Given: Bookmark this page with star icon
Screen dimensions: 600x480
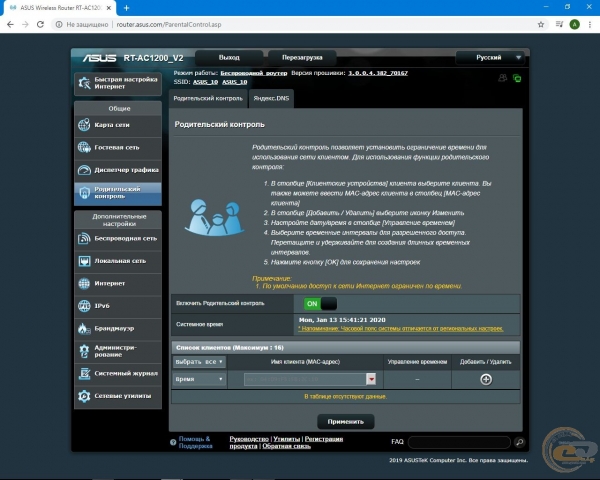Looking at the screenshot, I should [541, 24].
